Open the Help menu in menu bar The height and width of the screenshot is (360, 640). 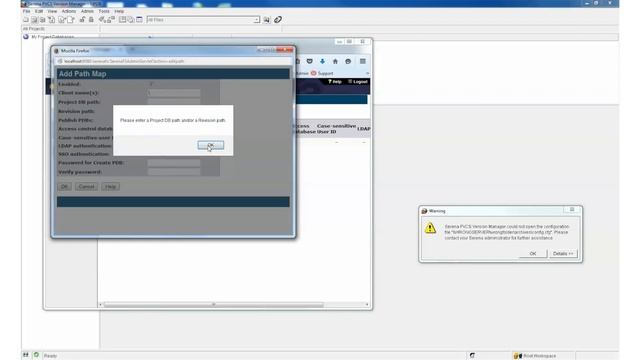coord(119,11)
